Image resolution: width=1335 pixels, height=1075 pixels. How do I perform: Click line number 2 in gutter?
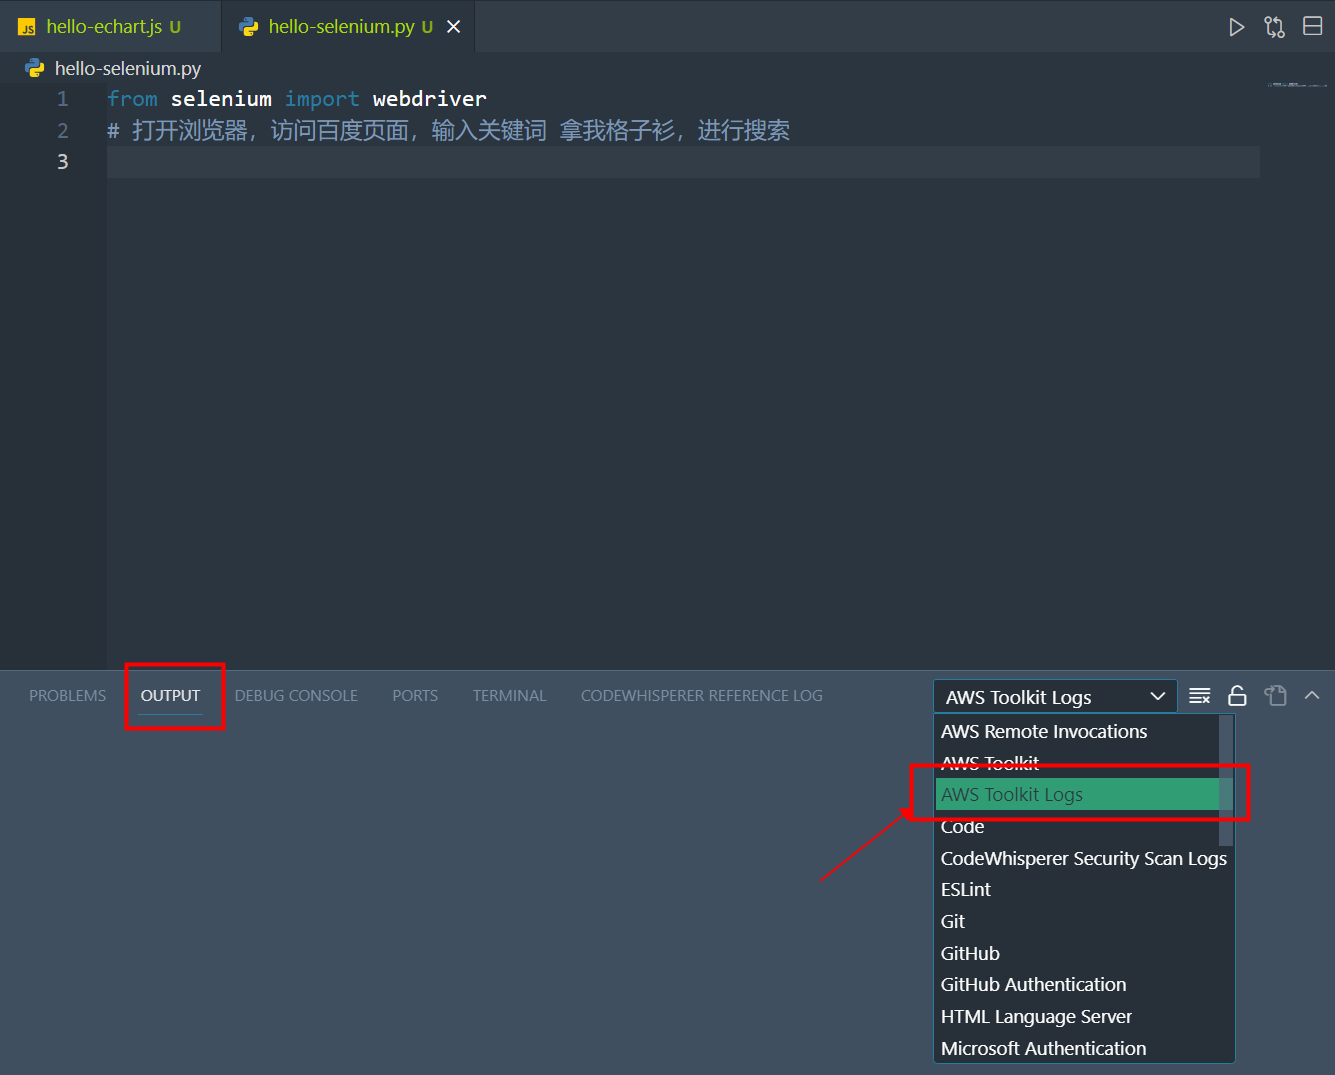(x=63, y=131)
